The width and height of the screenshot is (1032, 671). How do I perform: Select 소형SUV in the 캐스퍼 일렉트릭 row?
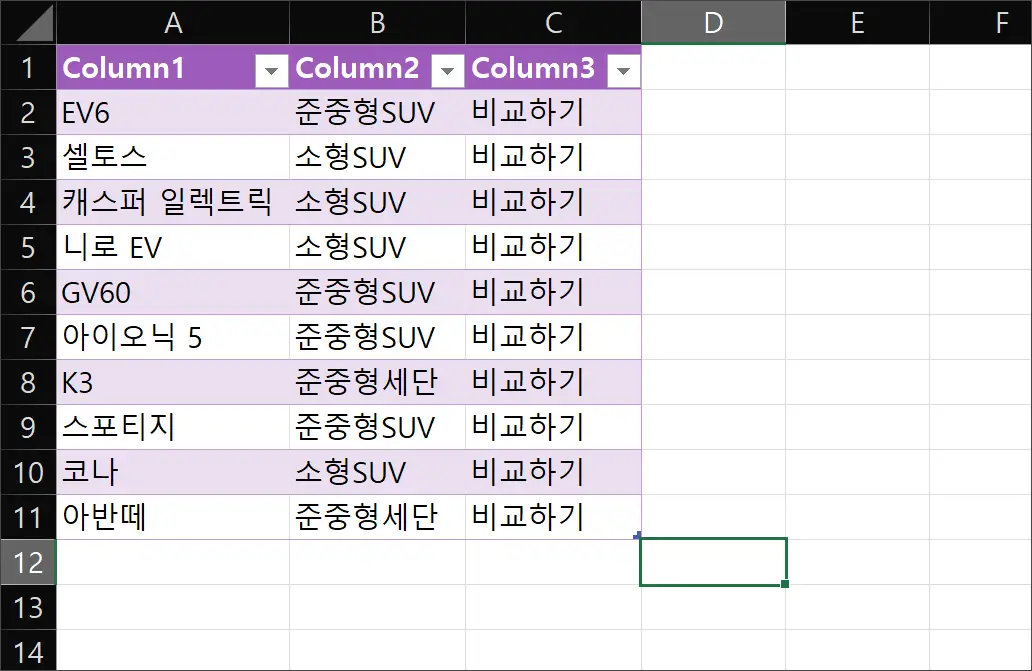click(x=377, y=202)
